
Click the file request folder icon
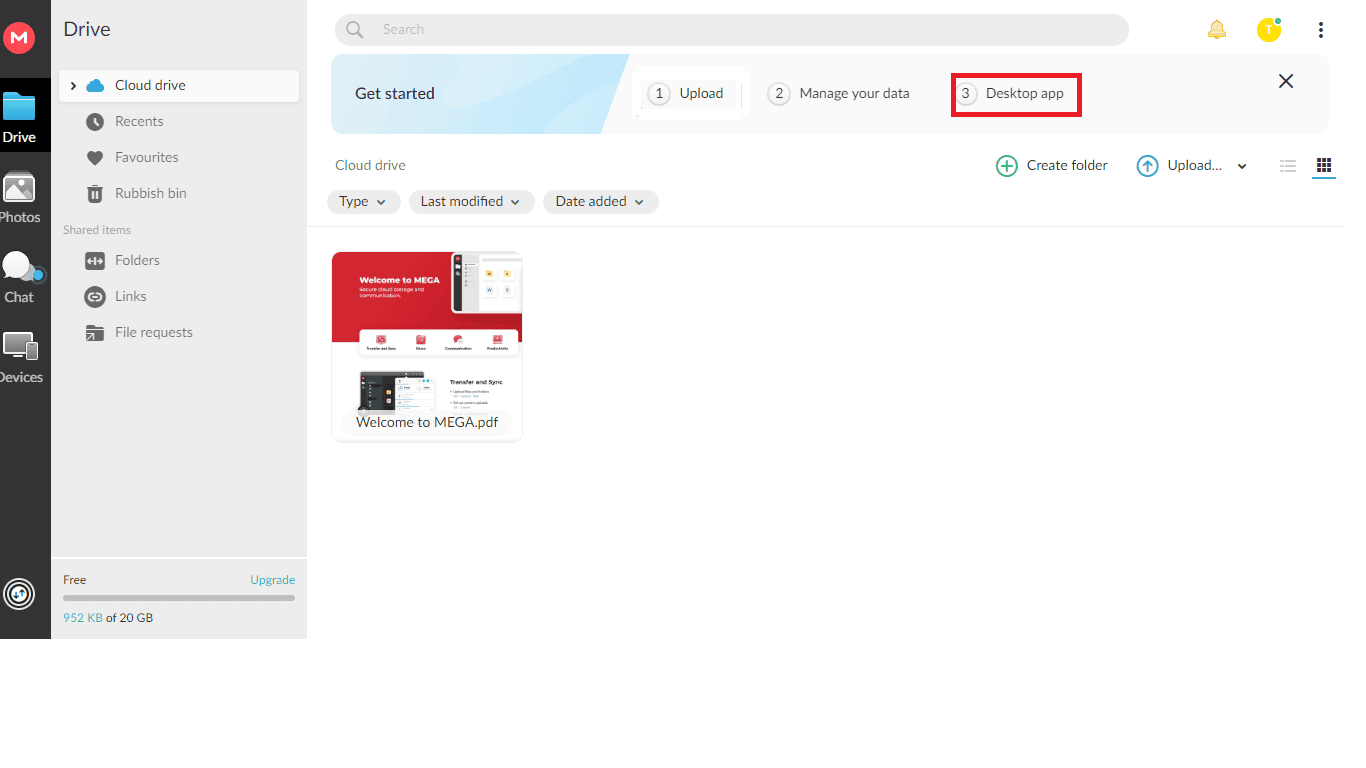tap(95, 333)
